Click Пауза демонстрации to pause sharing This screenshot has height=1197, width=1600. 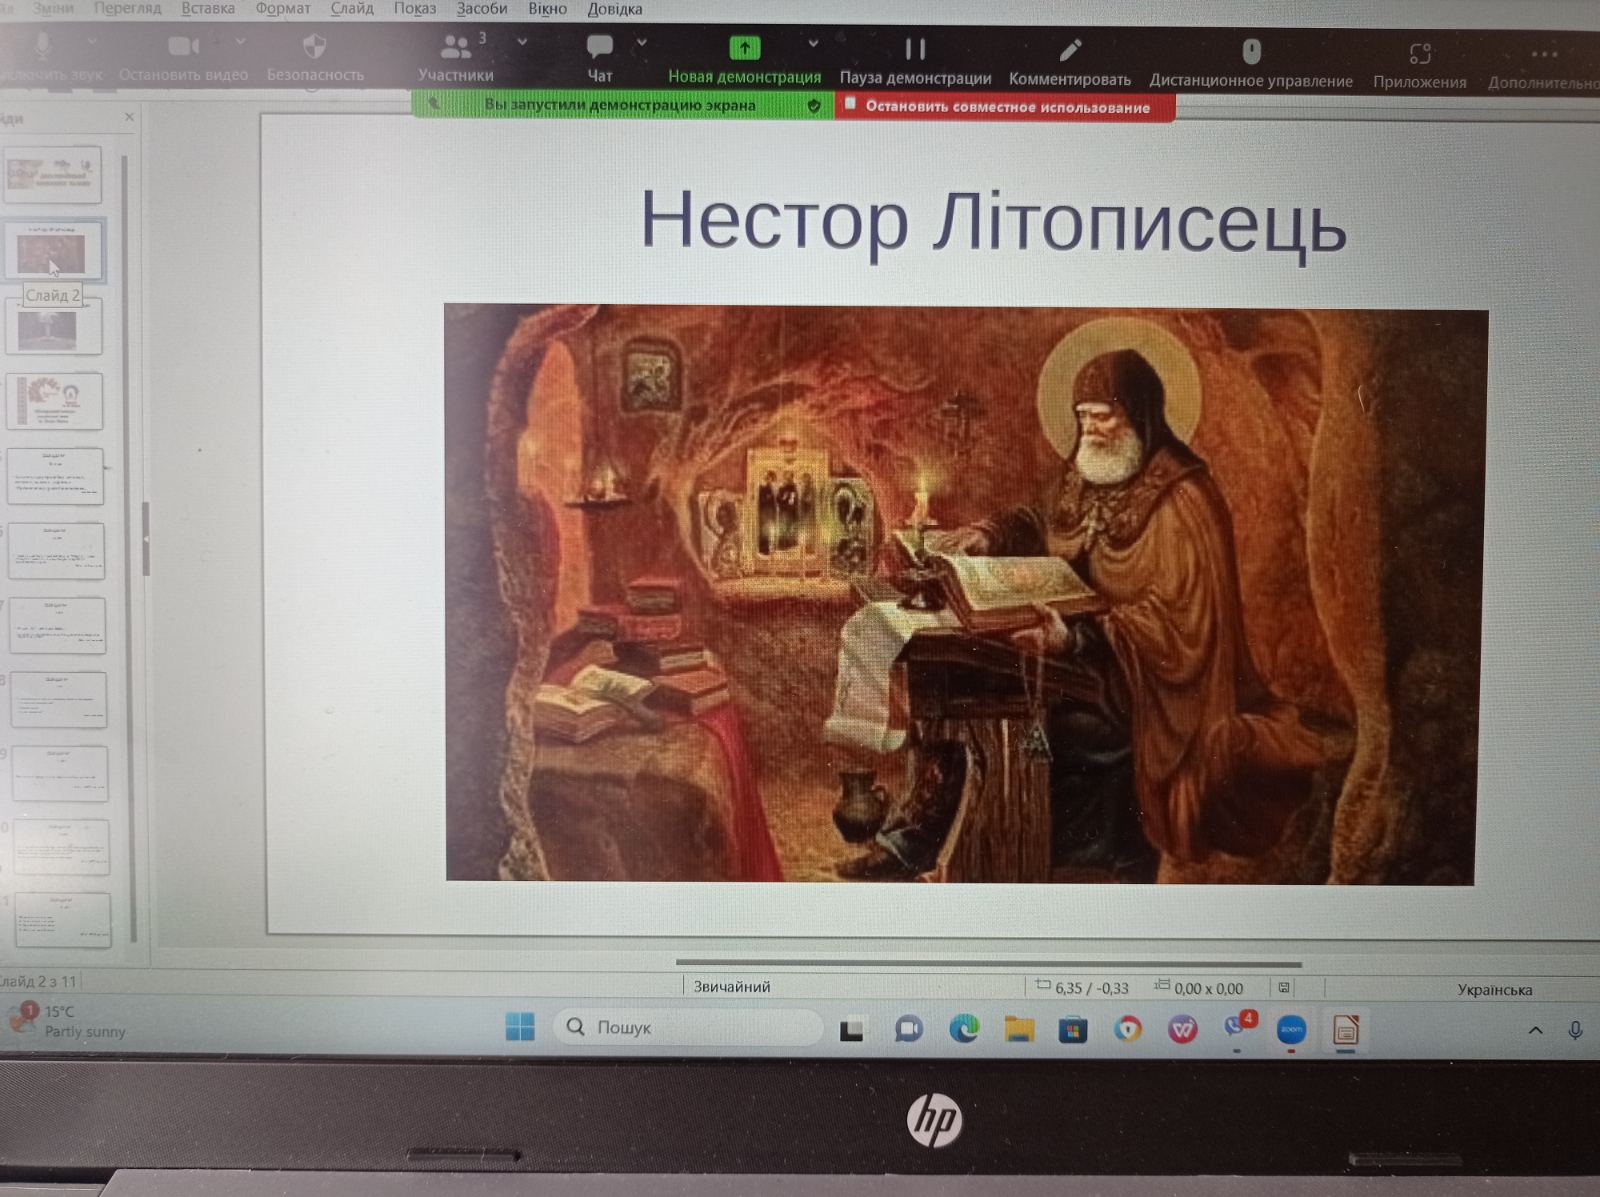pos(915,49)
